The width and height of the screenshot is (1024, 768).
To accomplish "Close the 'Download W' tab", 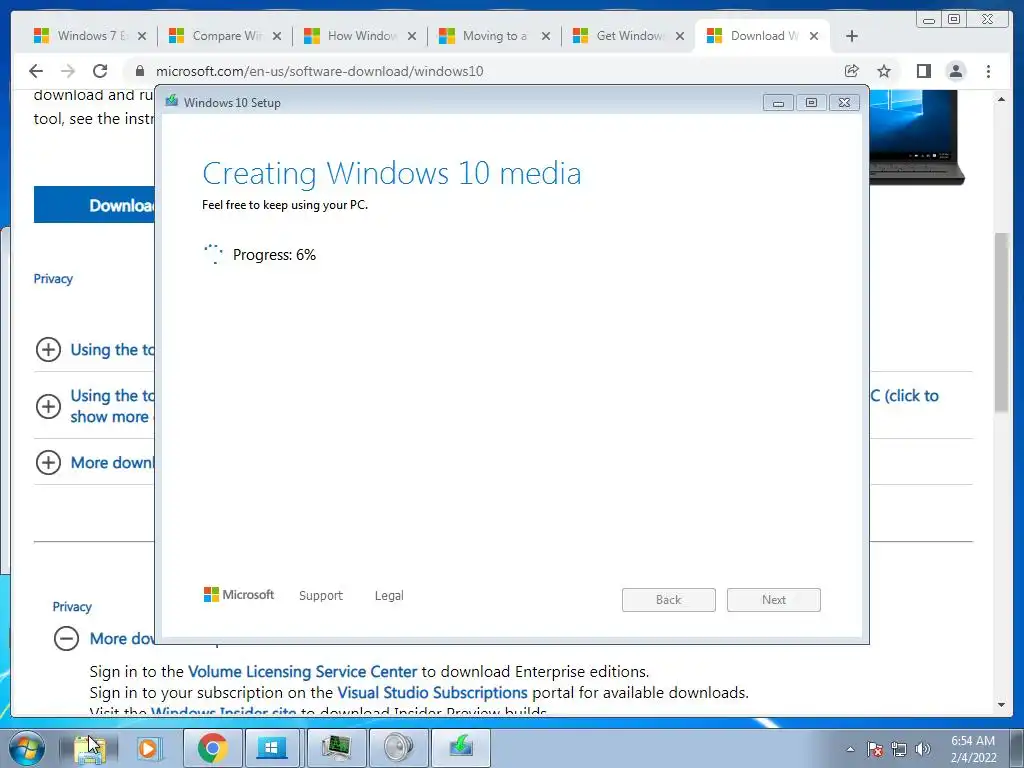I will click(x=814, y=36).
